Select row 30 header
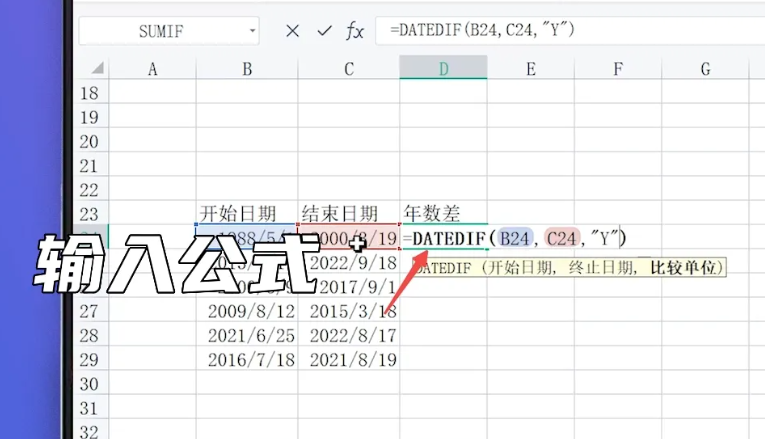This screenshot has width=765, height=439. (x=89, y=384)
